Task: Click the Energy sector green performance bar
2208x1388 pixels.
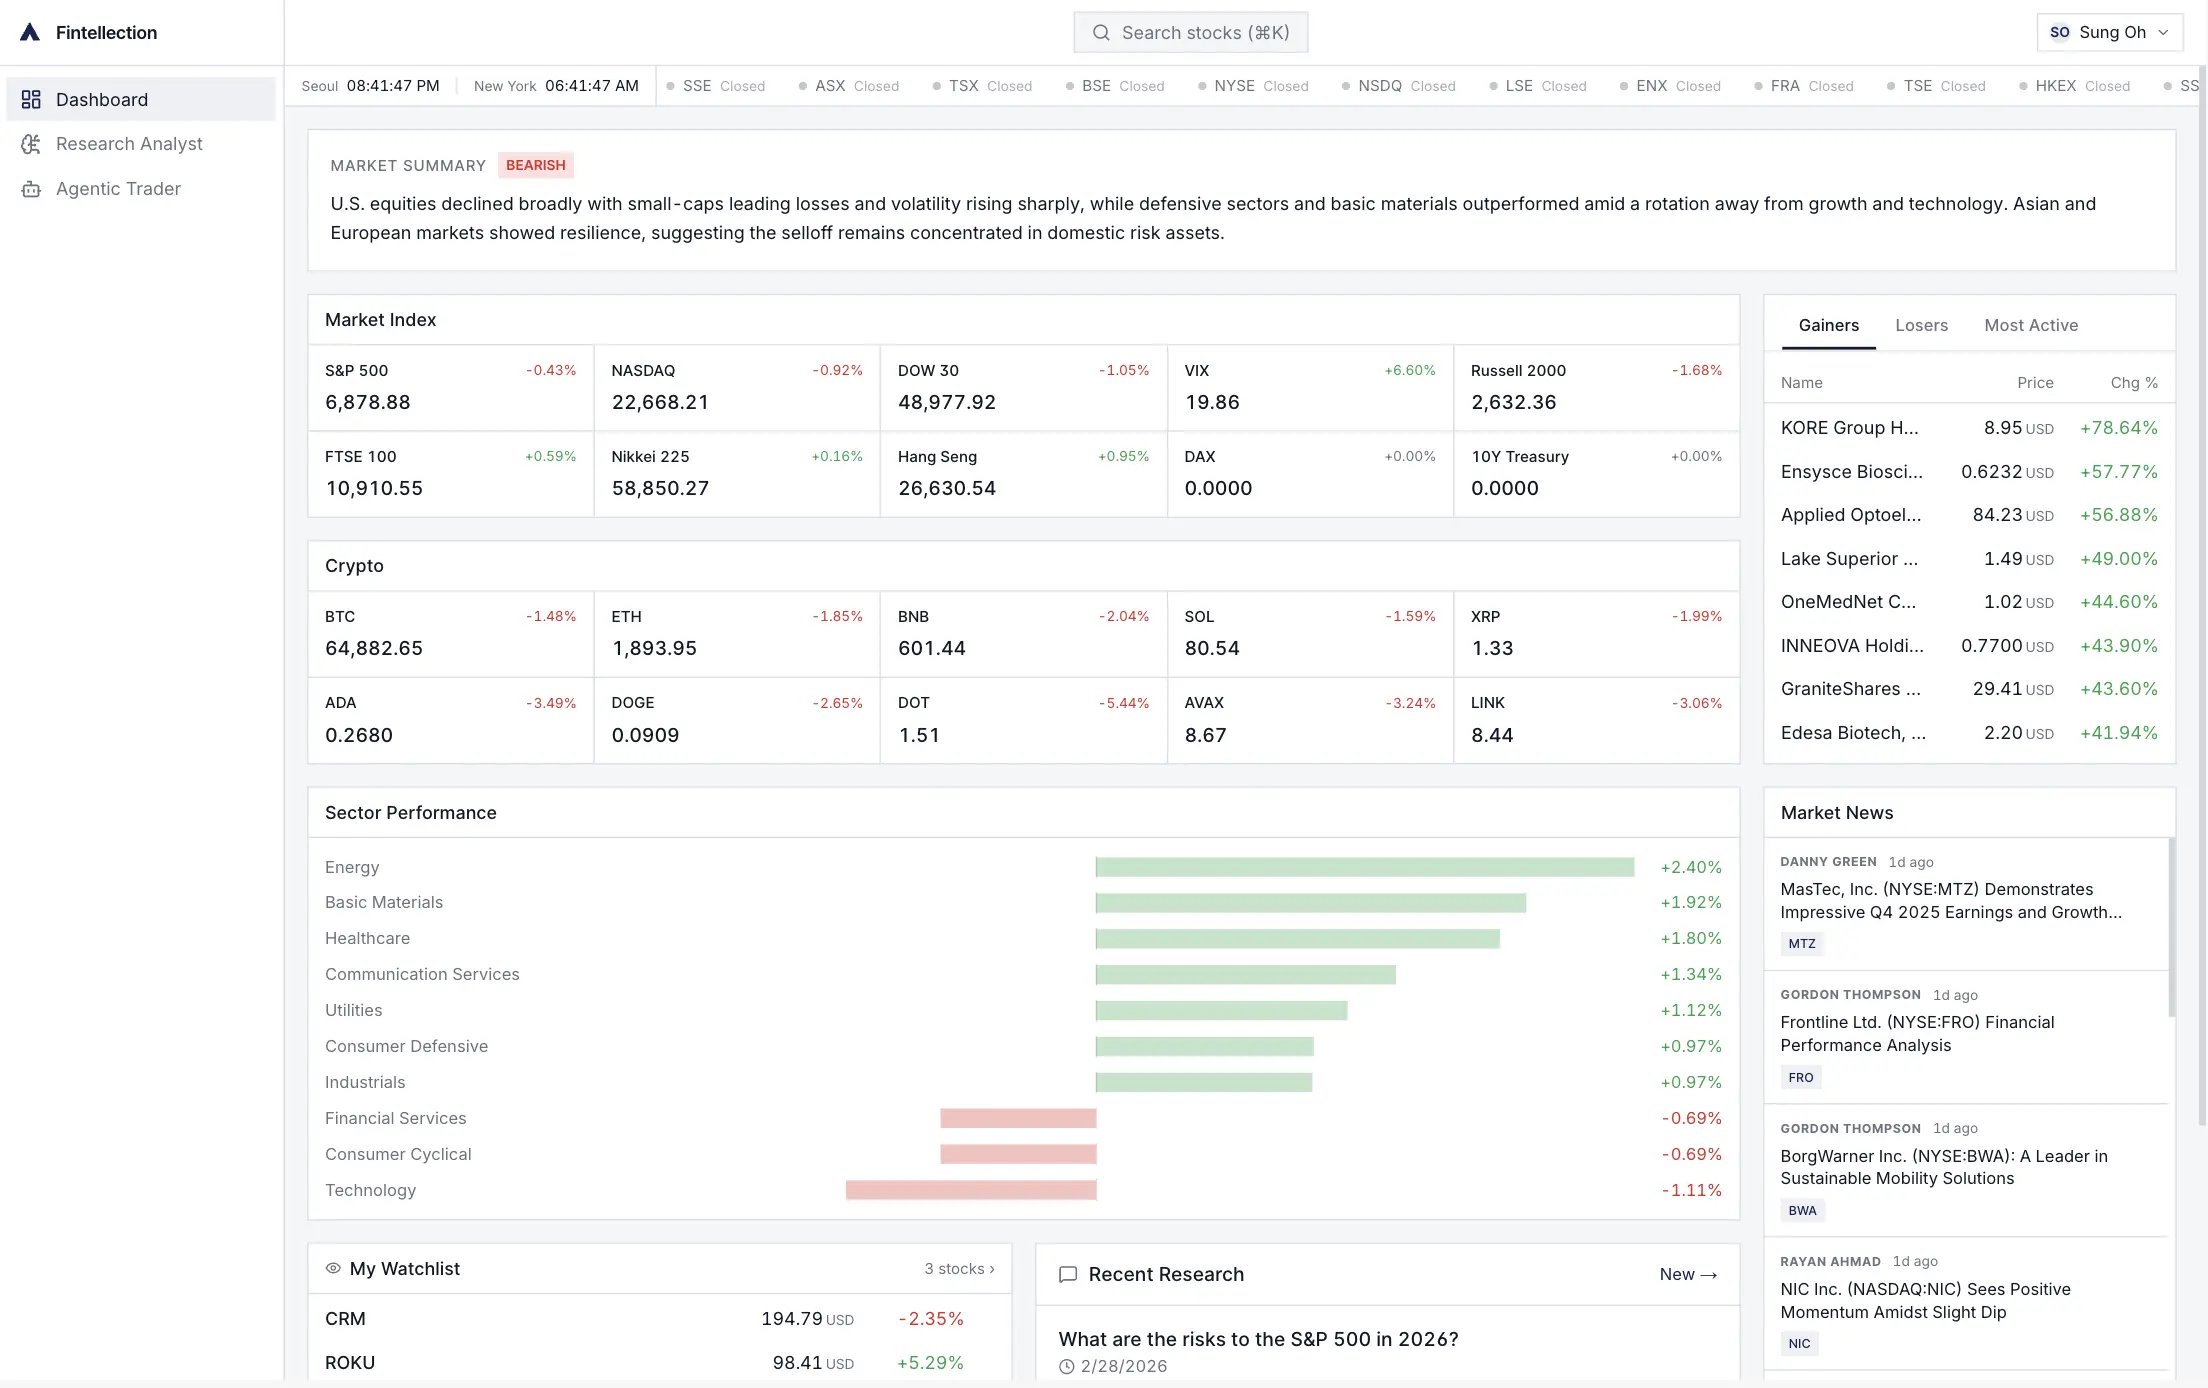Action: (1364, 867)
